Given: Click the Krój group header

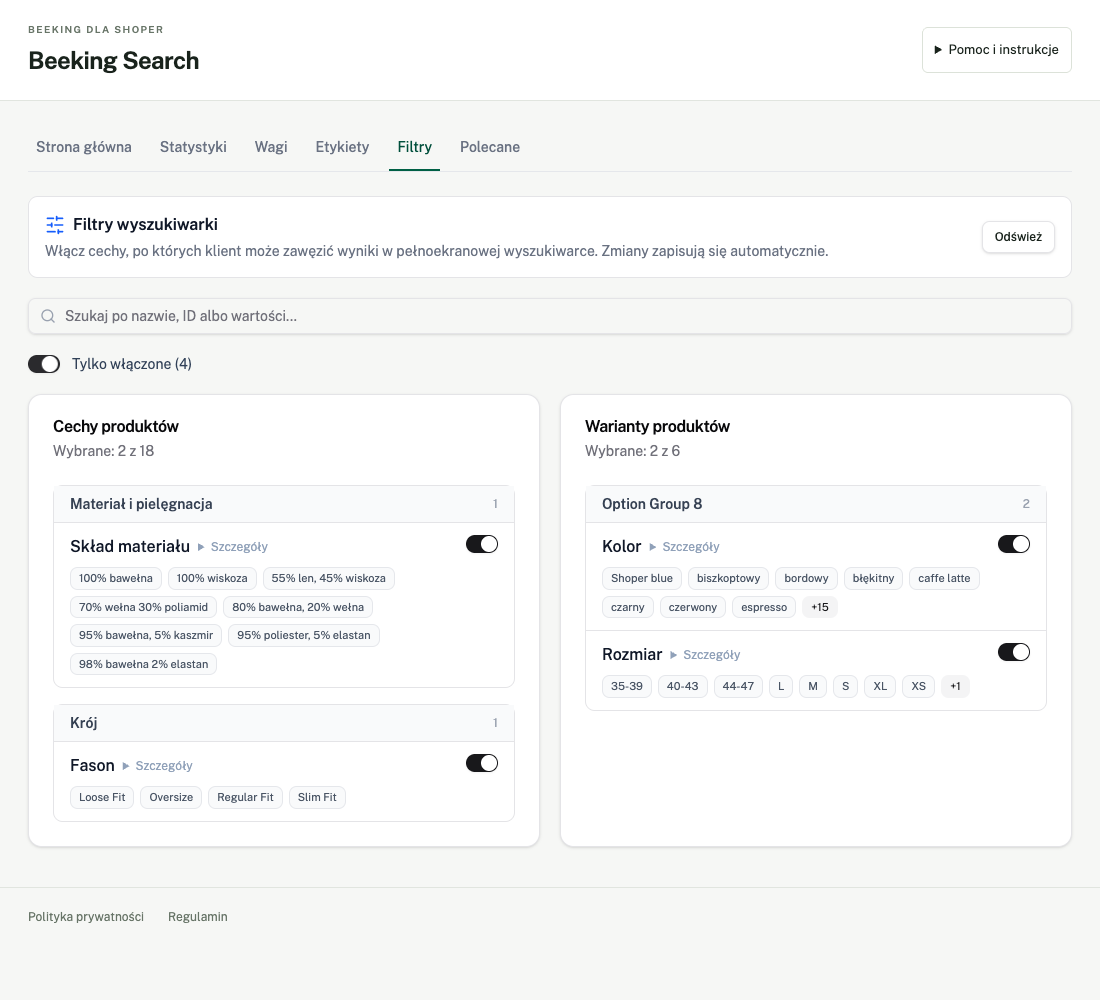Looking at the screenshot, I should point(284,723).
